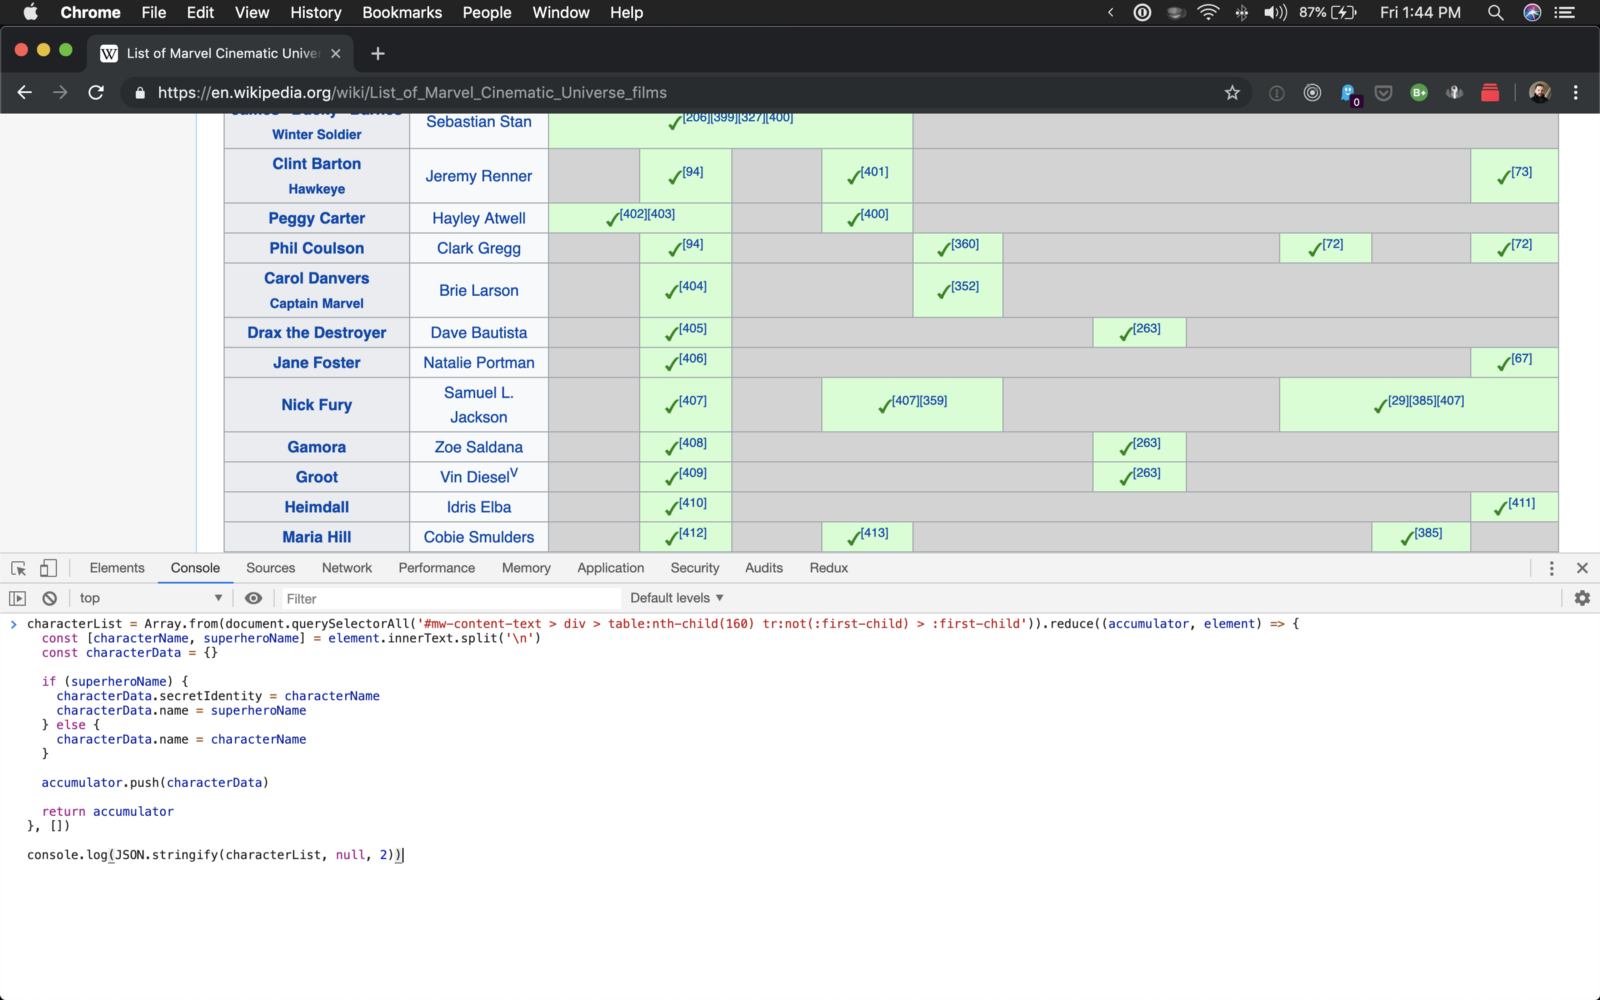Open the Apple menu

click(30, 12)
